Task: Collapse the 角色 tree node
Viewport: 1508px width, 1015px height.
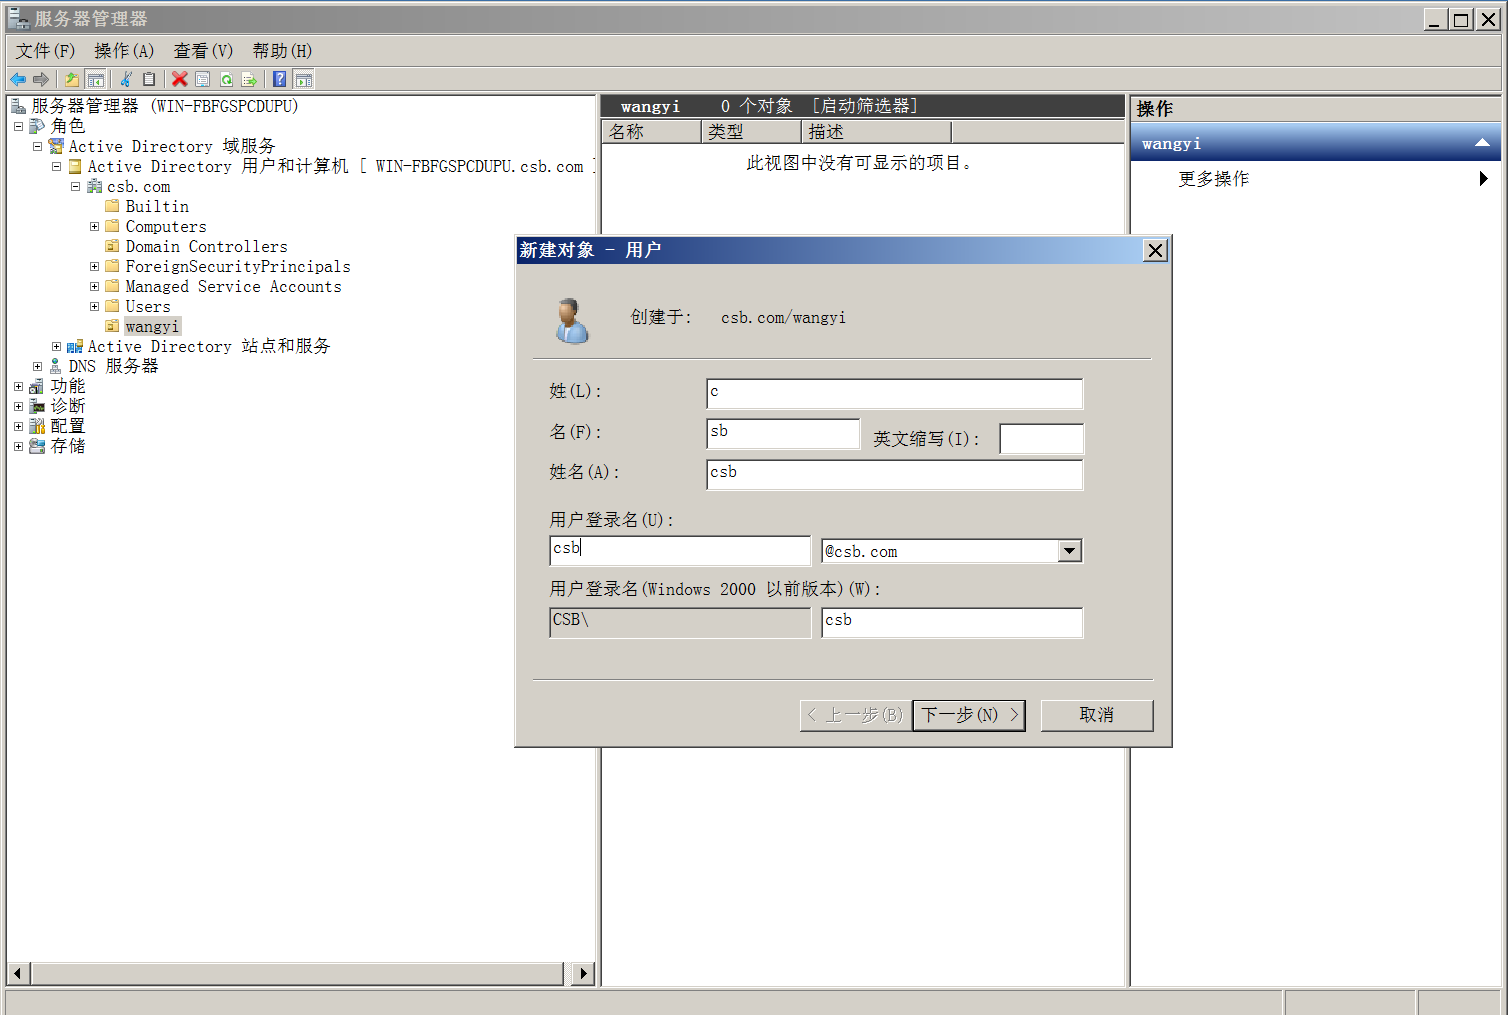Action: pyautogui.click(x=18, y=126)
